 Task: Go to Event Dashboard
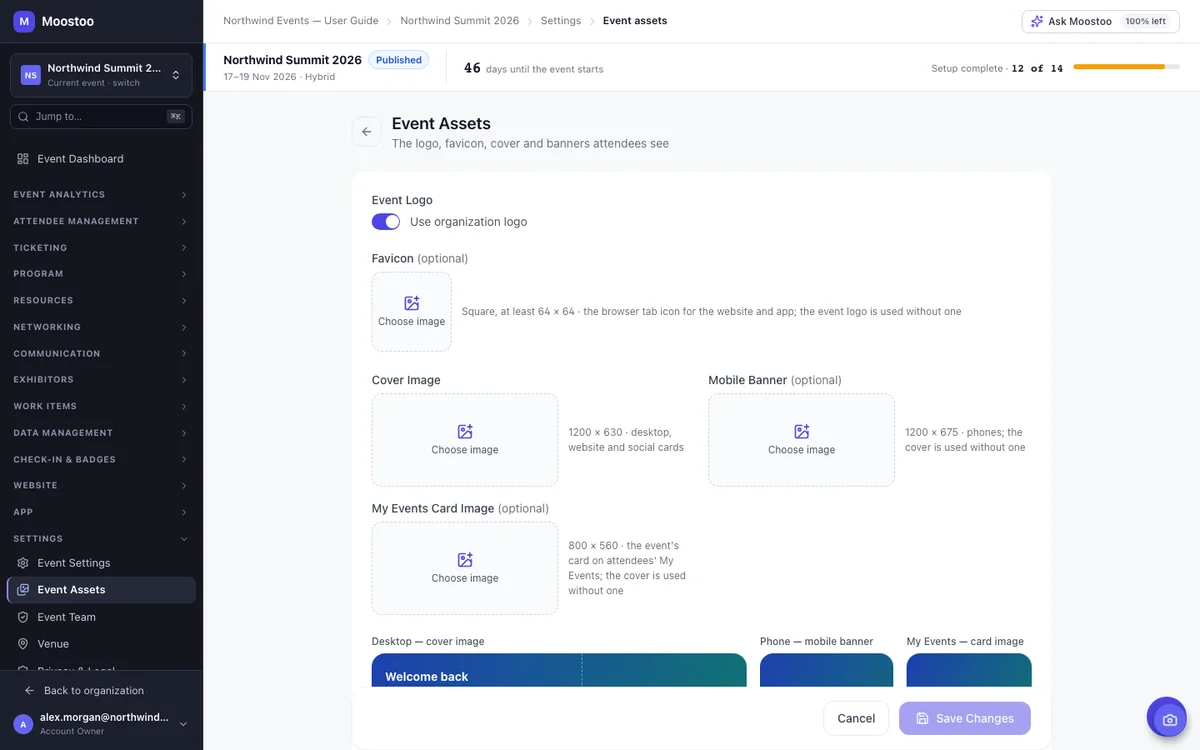pos(101,159)
